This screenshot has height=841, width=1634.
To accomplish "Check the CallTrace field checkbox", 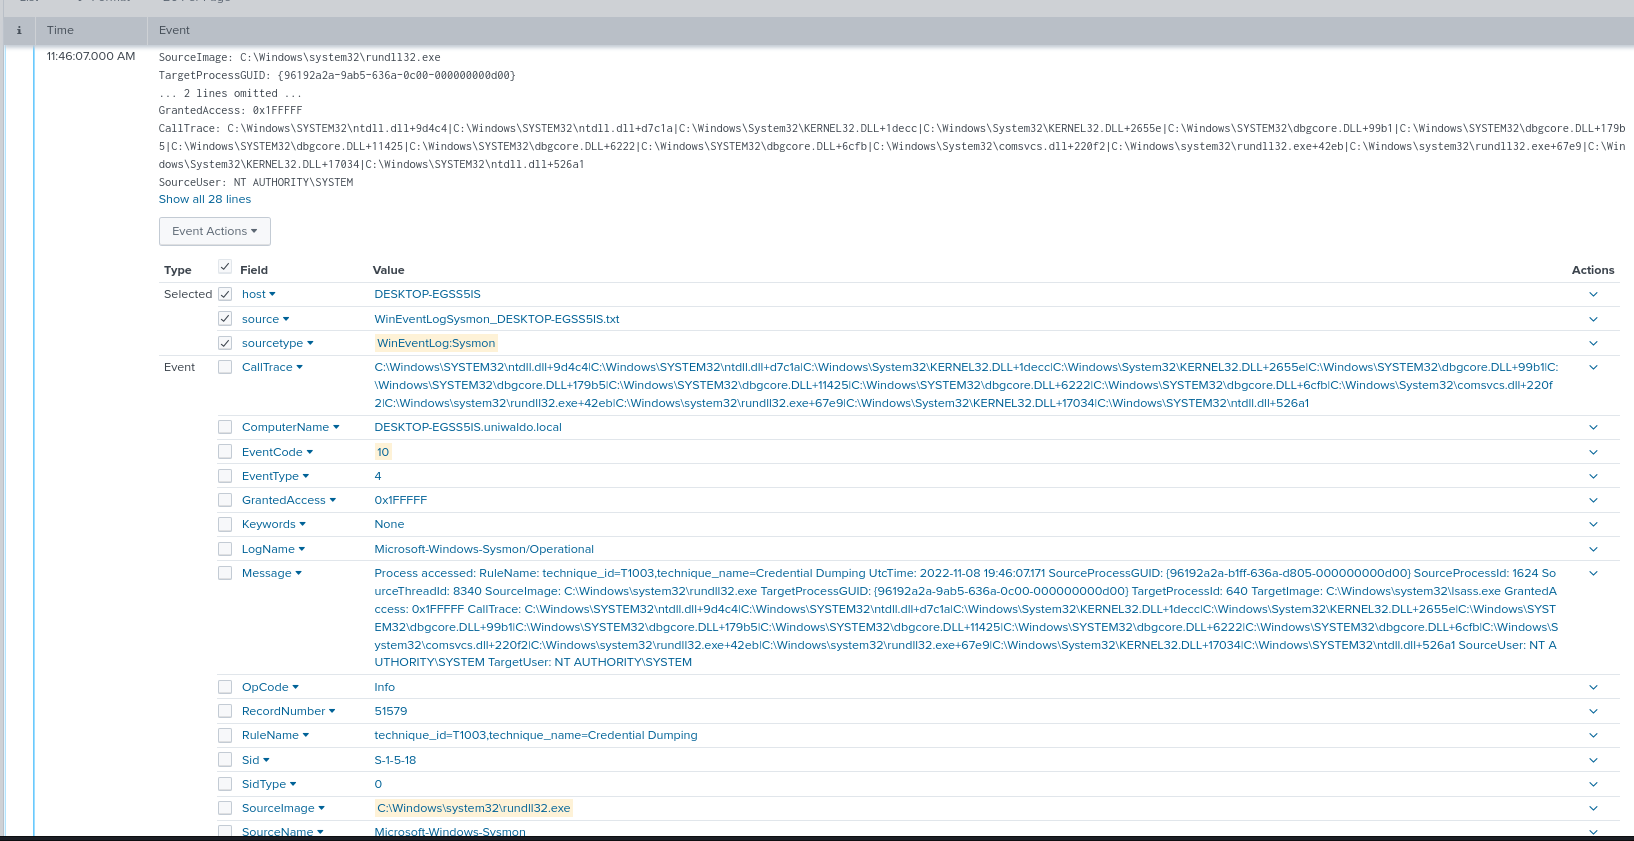I will 225,367.
